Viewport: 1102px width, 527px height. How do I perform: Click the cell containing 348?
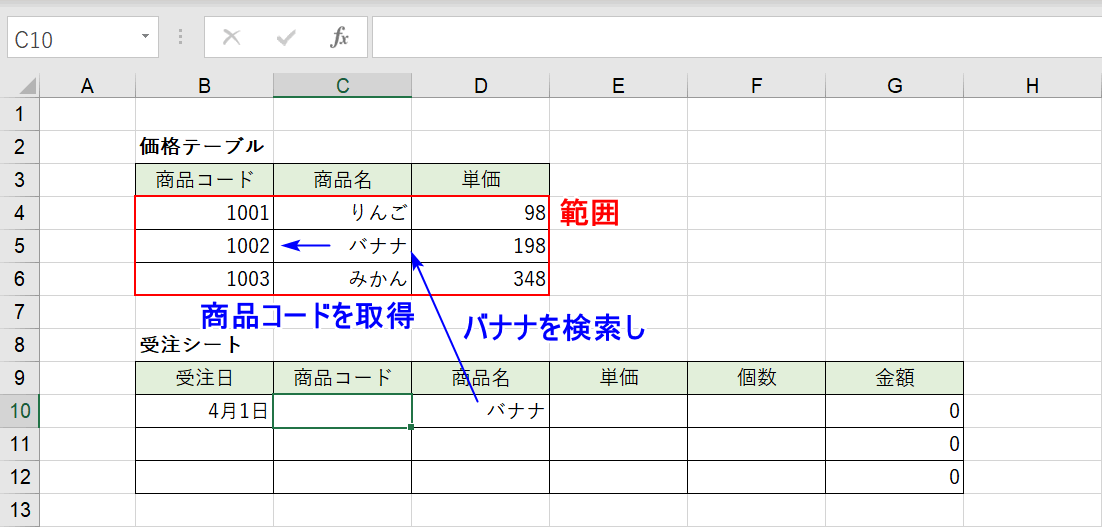coord(480,278)
